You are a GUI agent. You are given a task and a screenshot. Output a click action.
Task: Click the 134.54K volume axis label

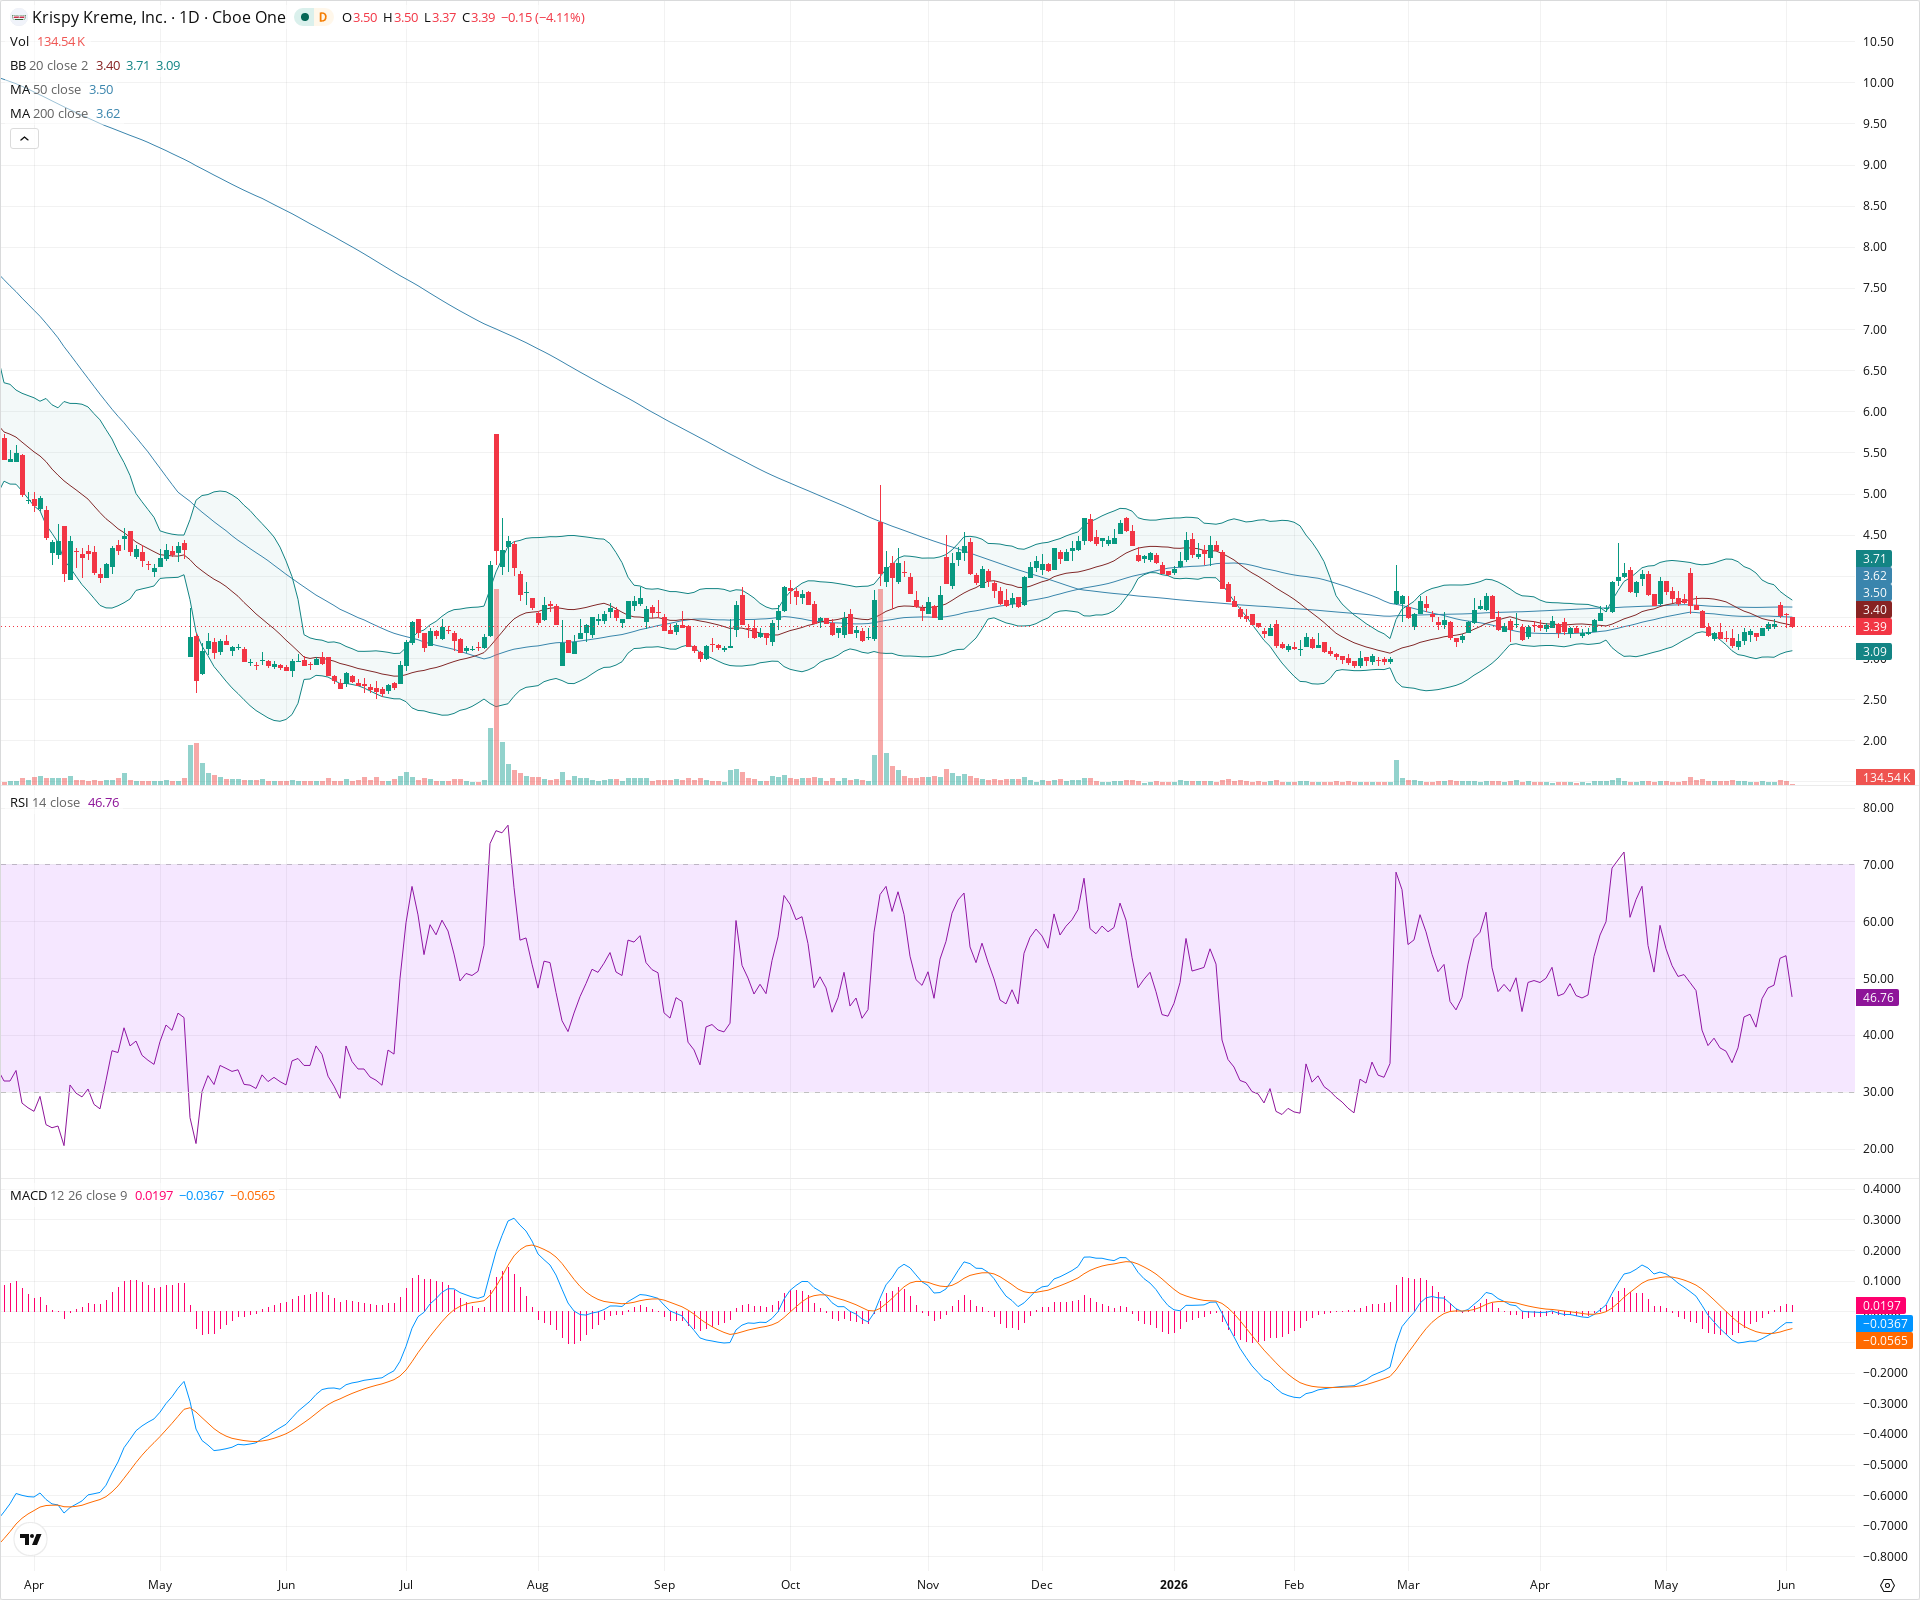(x=1885, y=777)
